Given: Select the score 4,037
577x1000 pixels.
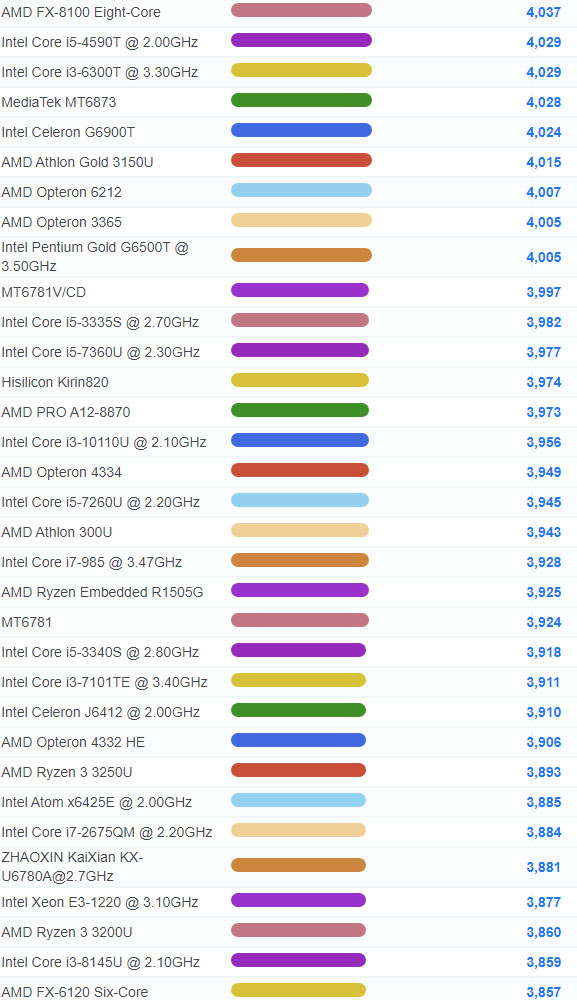Looking at the screenshot, I should point(543,12).
